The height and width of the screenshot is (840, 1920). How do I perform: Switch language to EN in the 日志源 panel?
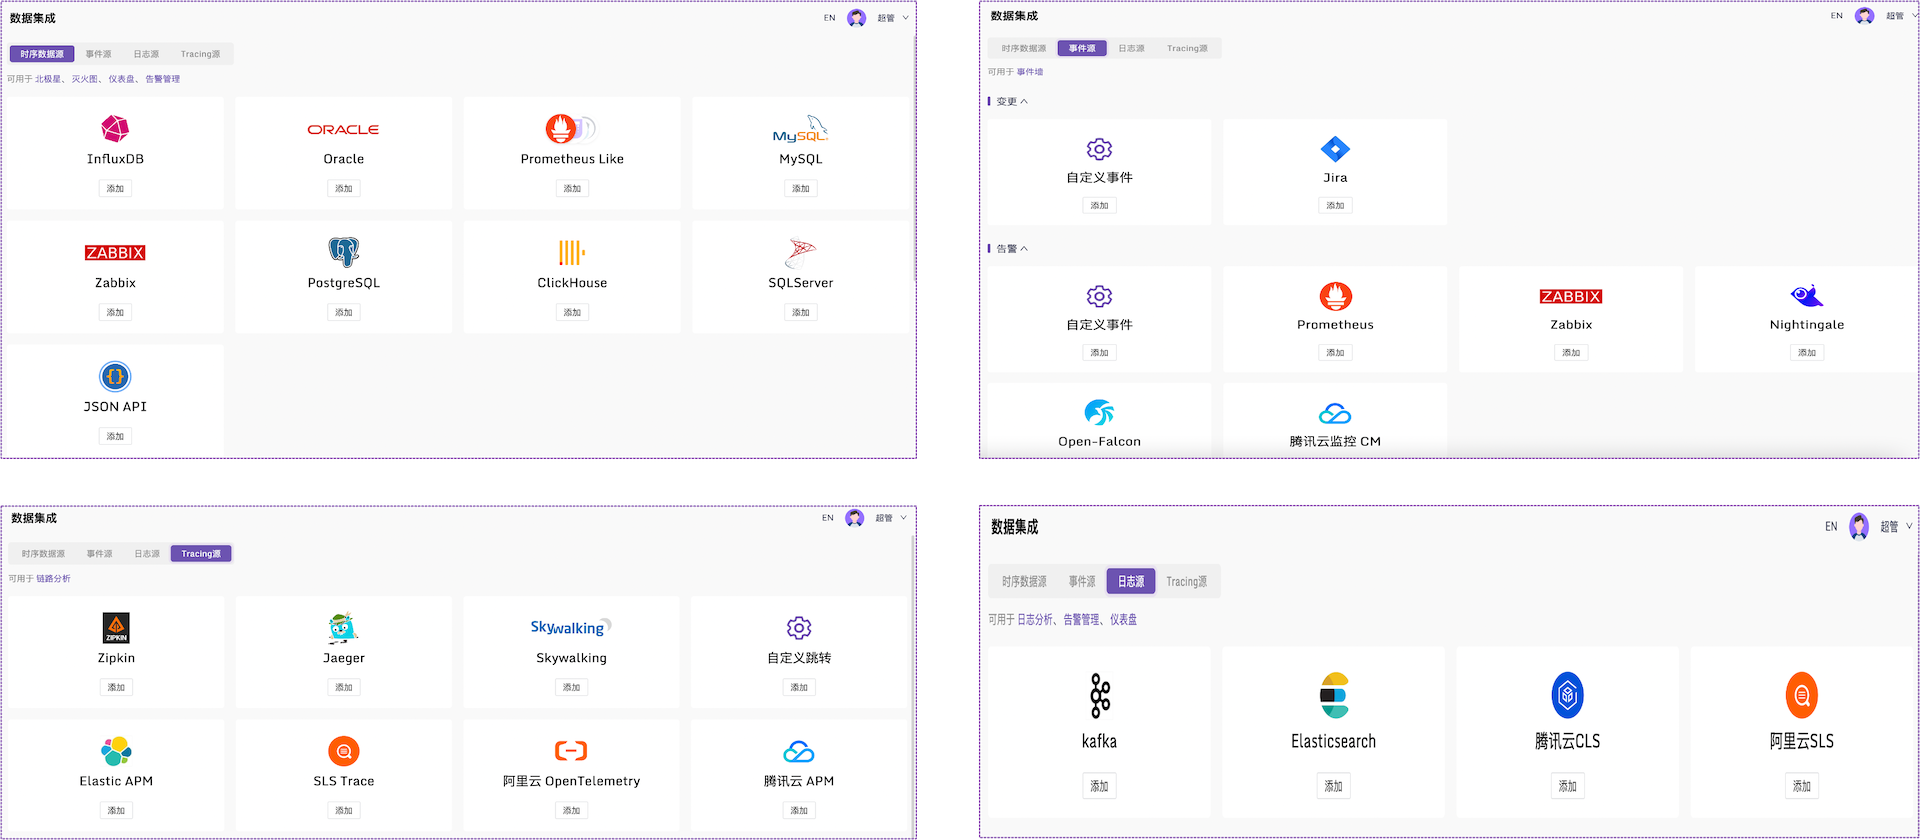pos(1831,526)
